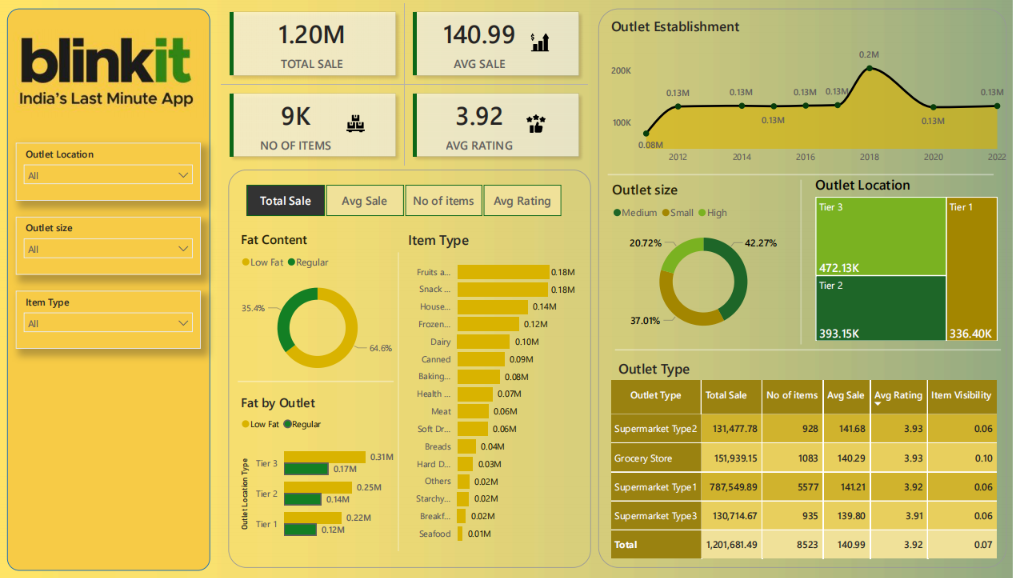
Task: Select the Supermarket Type3 row label
Action: [656, 516]
